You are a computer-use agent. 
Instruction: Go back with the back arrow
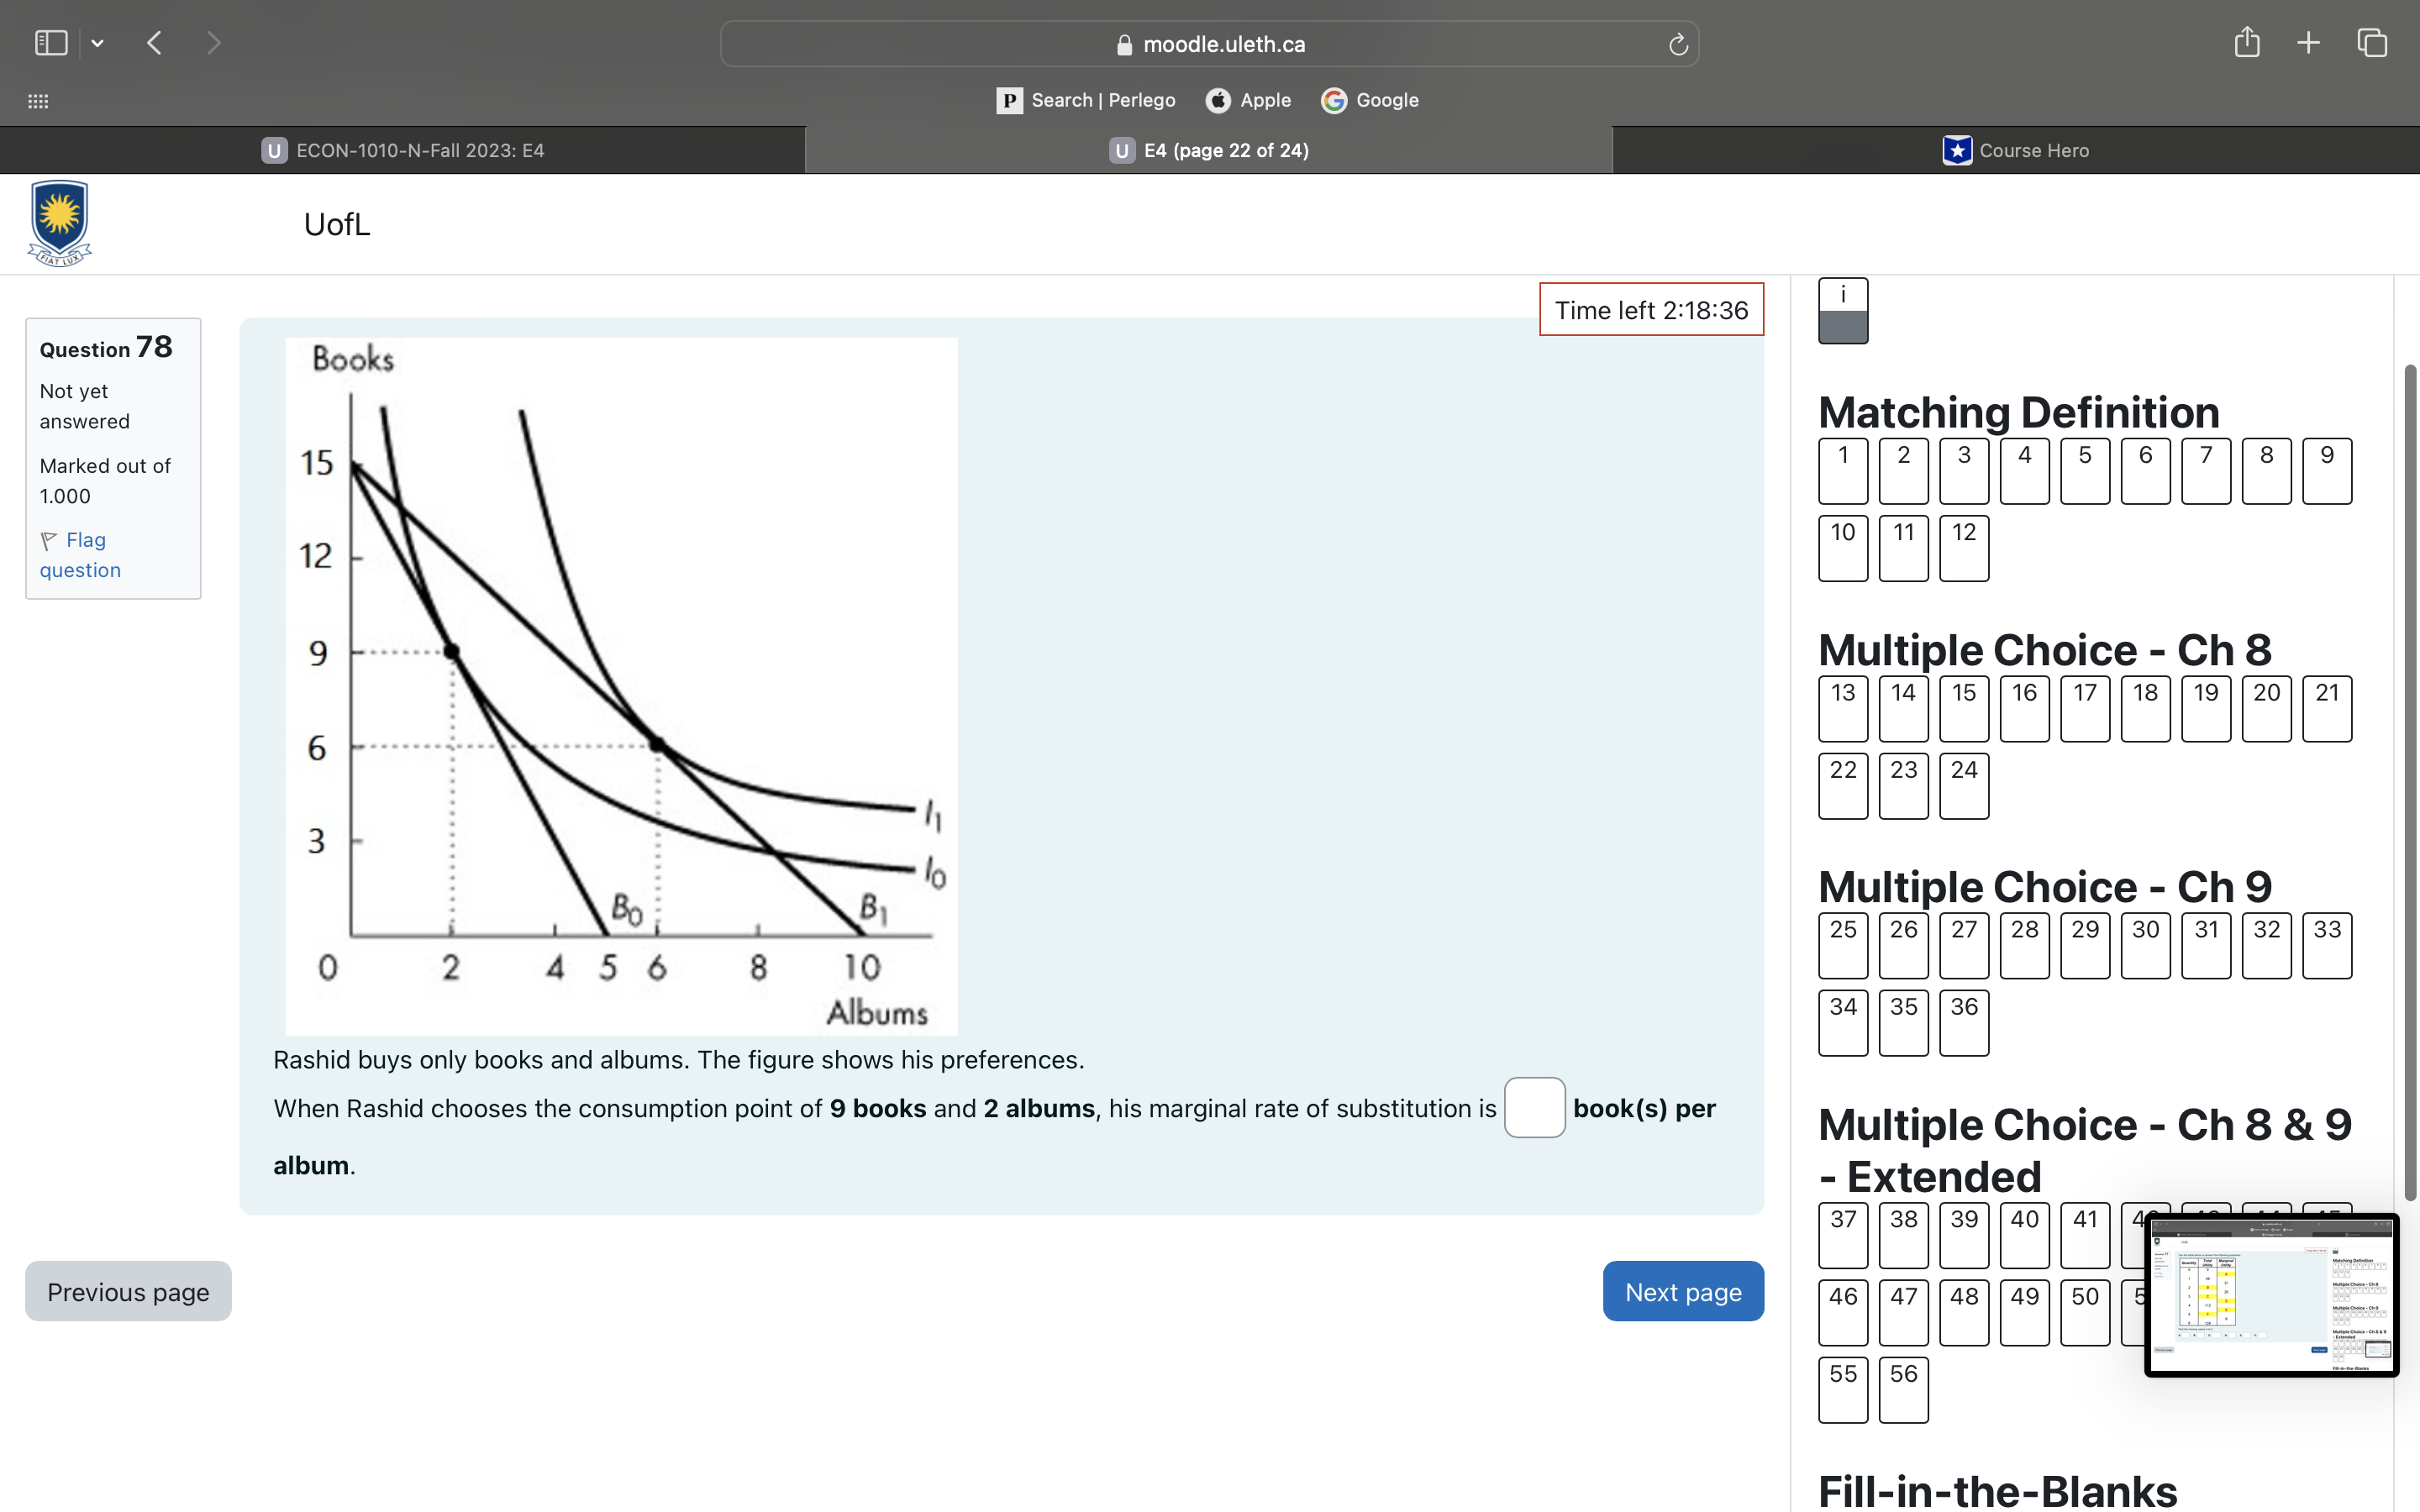tap(154, 43)
